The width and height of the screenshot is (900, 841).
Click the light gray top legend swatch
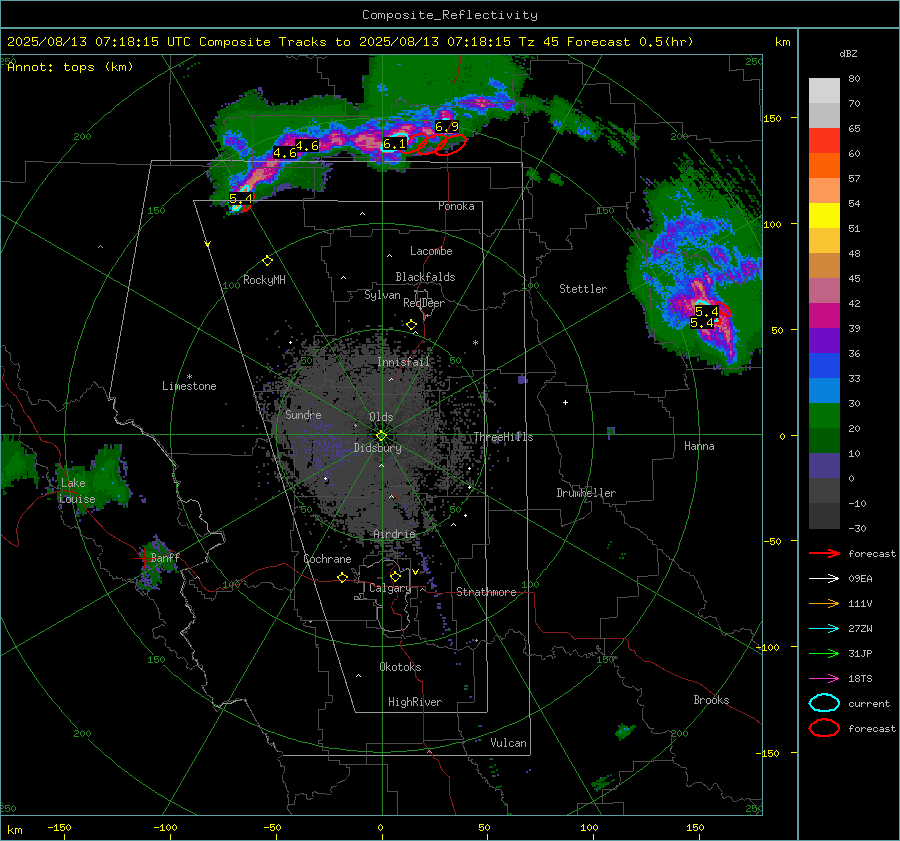(824, 91)
